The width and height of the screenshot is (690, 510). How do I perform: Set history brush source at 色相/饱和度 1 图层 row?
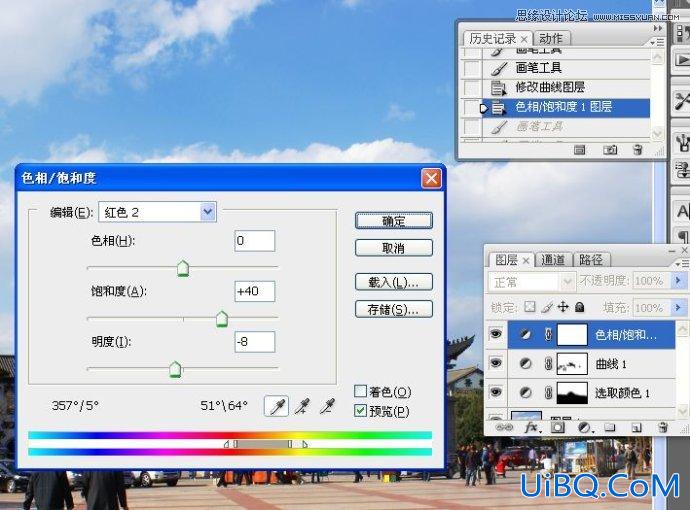point(472,107)
